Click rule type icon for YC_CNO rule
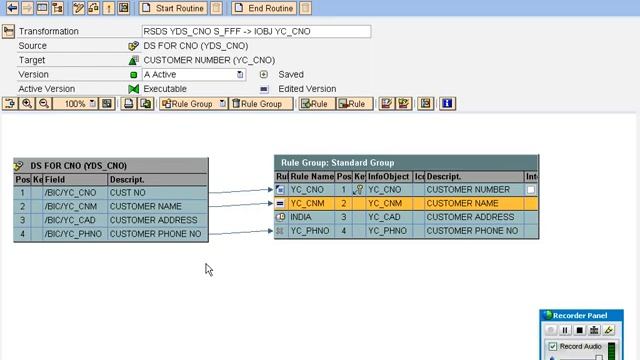The width and height of the screenshot is (640, 360). tap(280, 190)
